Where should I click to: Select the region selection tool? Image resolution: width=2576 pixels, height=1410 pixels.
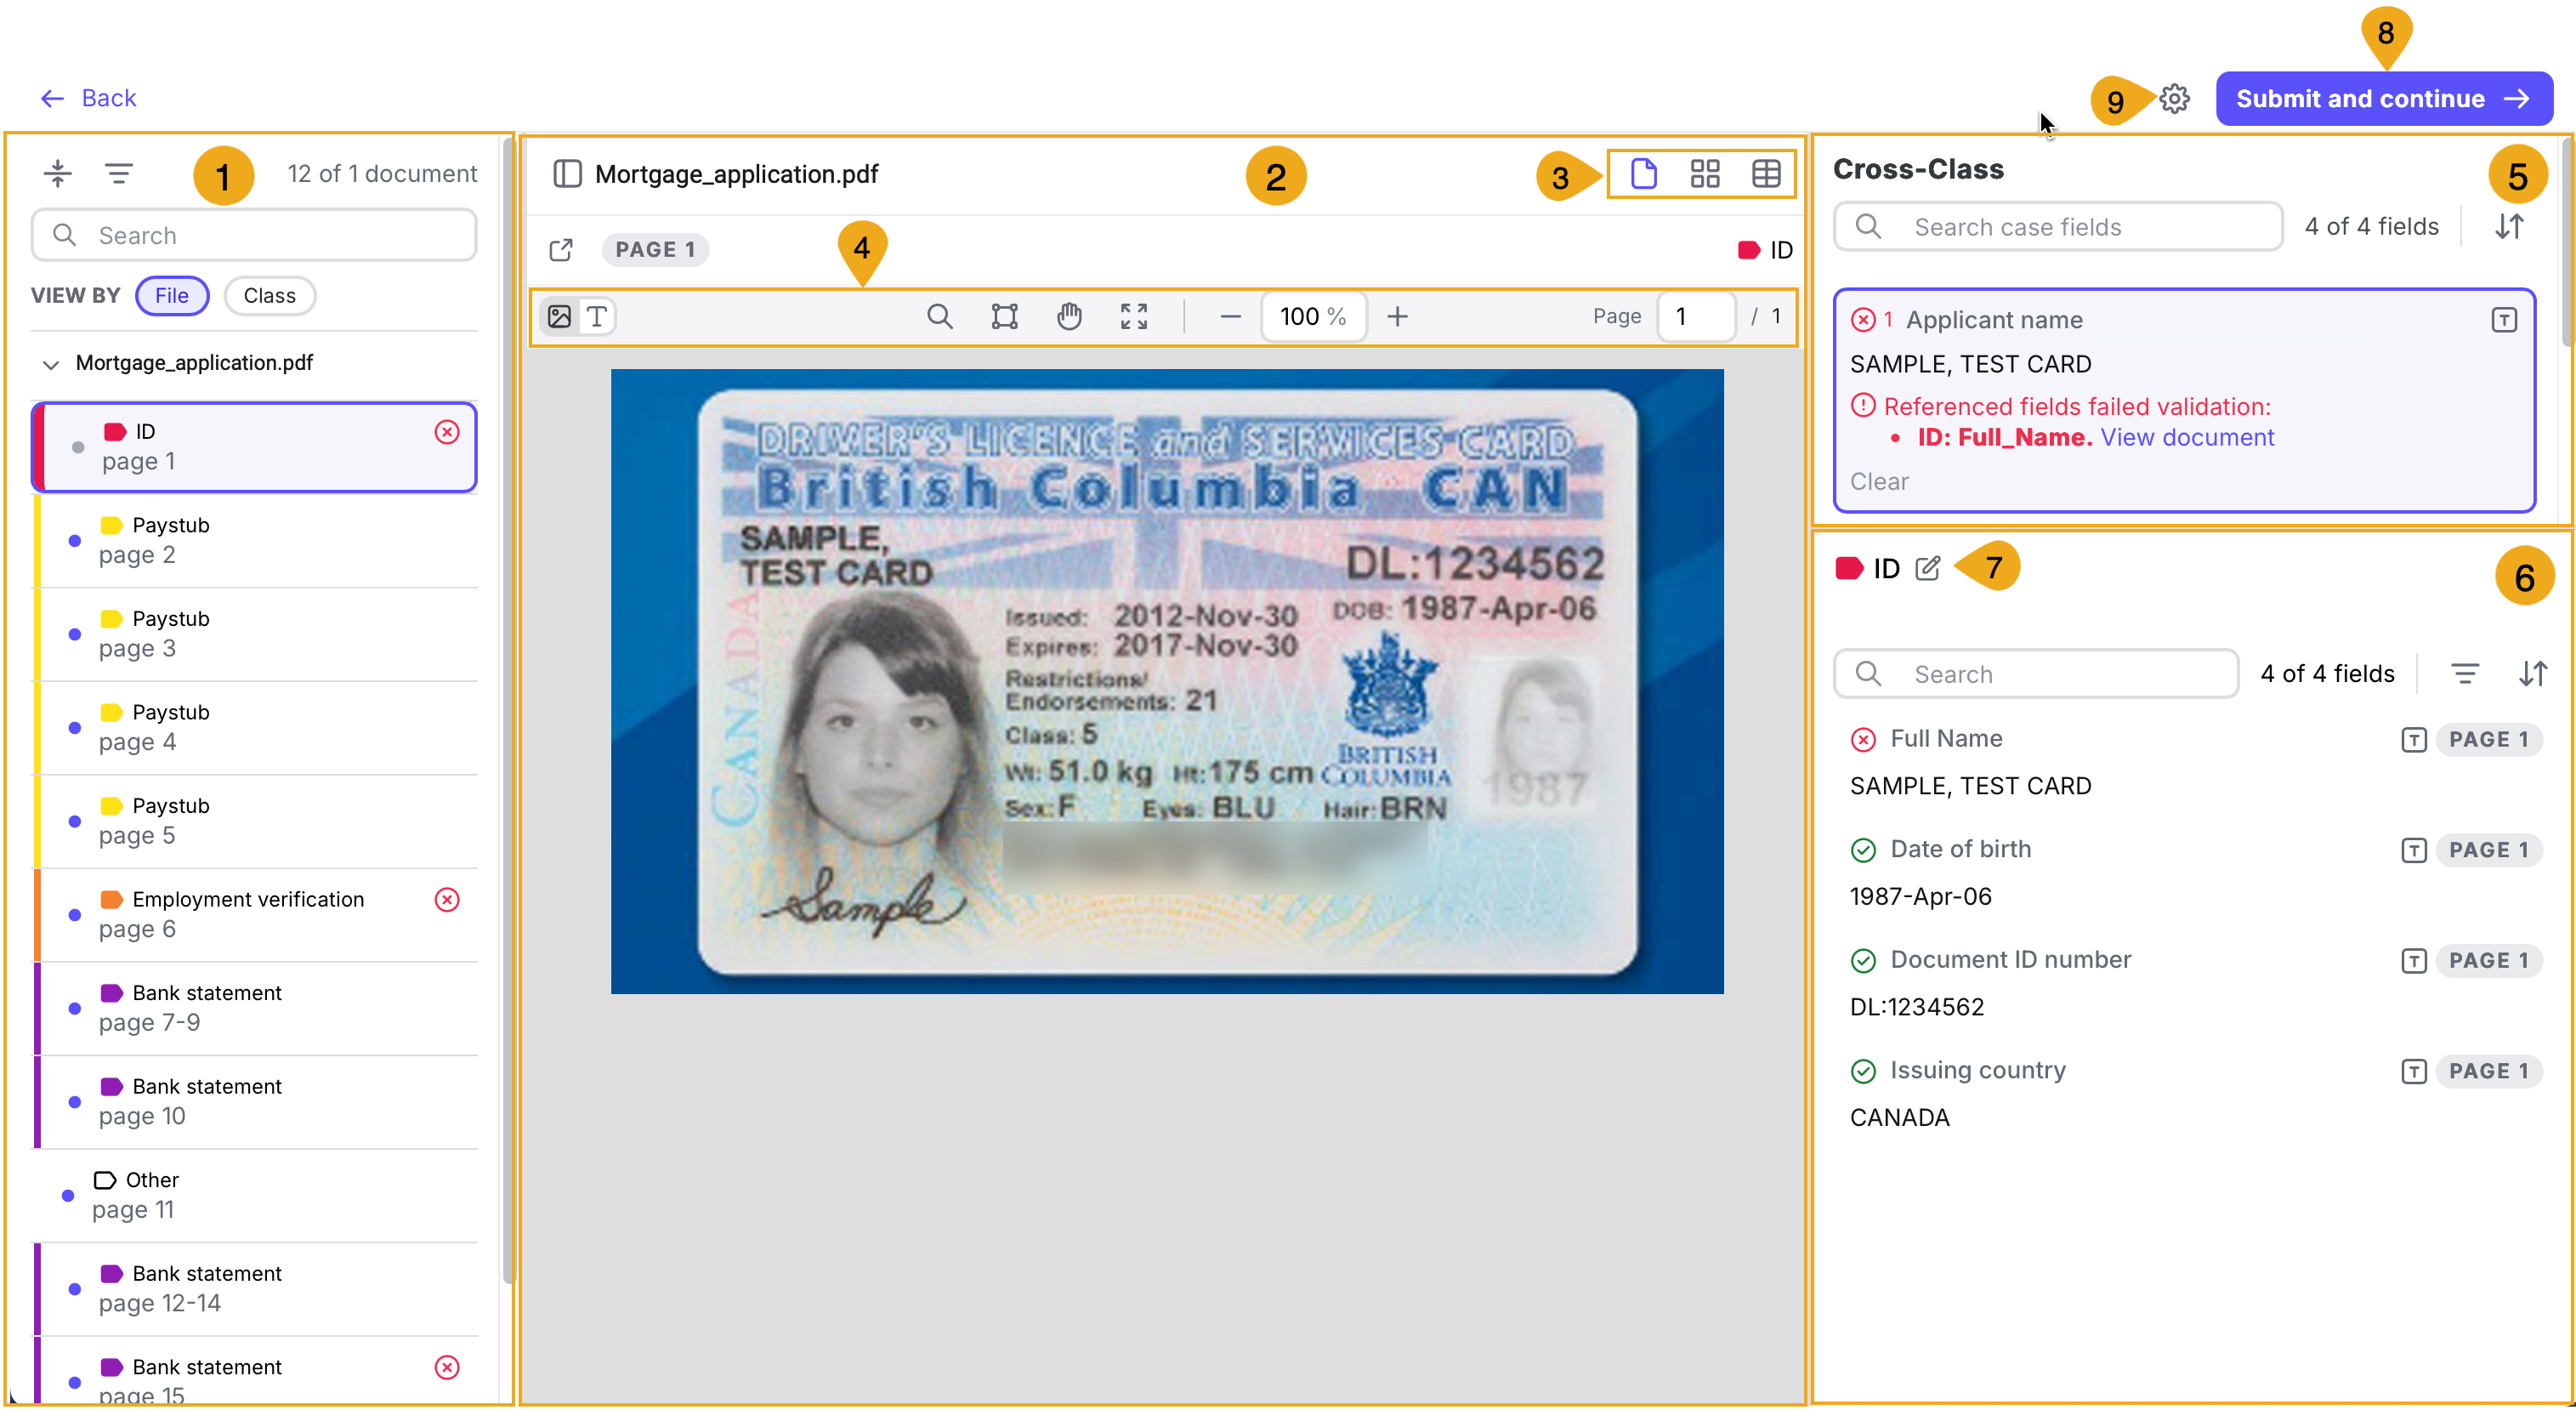pos(1004,316)
